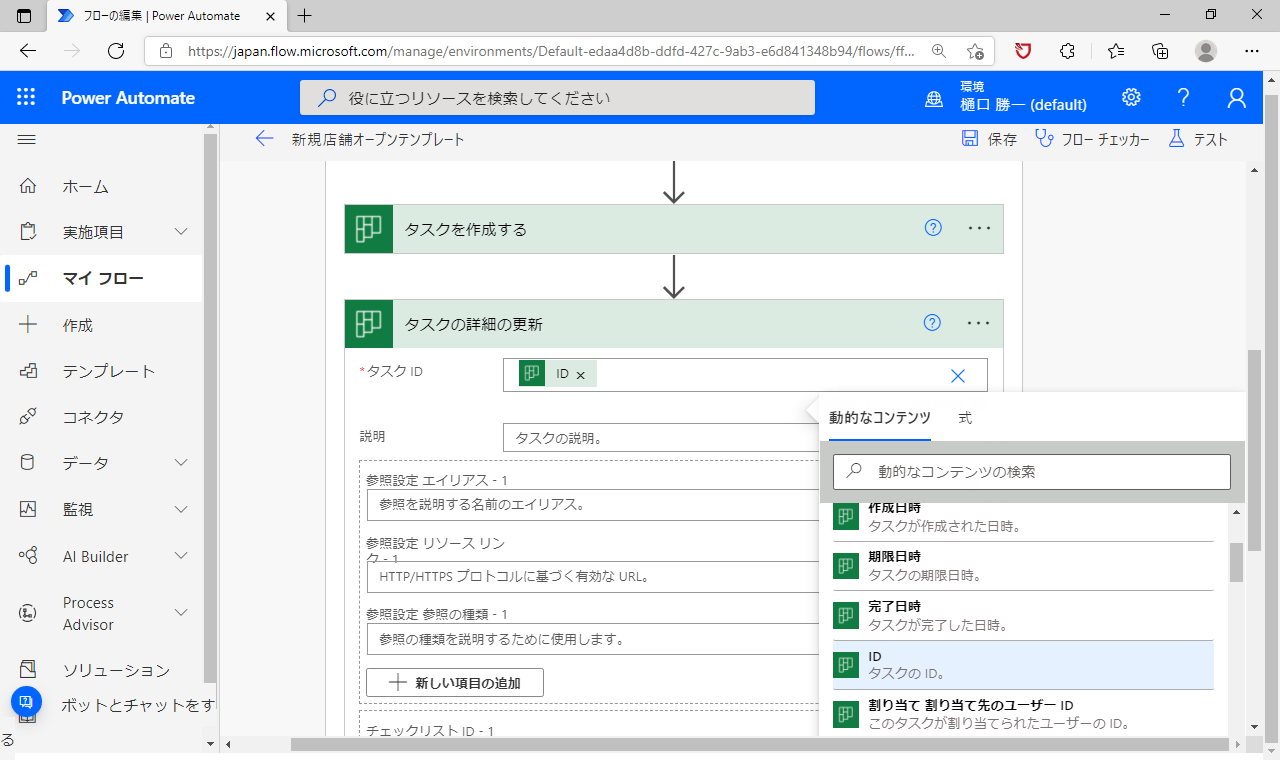Open the browser ellipsis menu
1280x760 pixels.
(1252, 51)
